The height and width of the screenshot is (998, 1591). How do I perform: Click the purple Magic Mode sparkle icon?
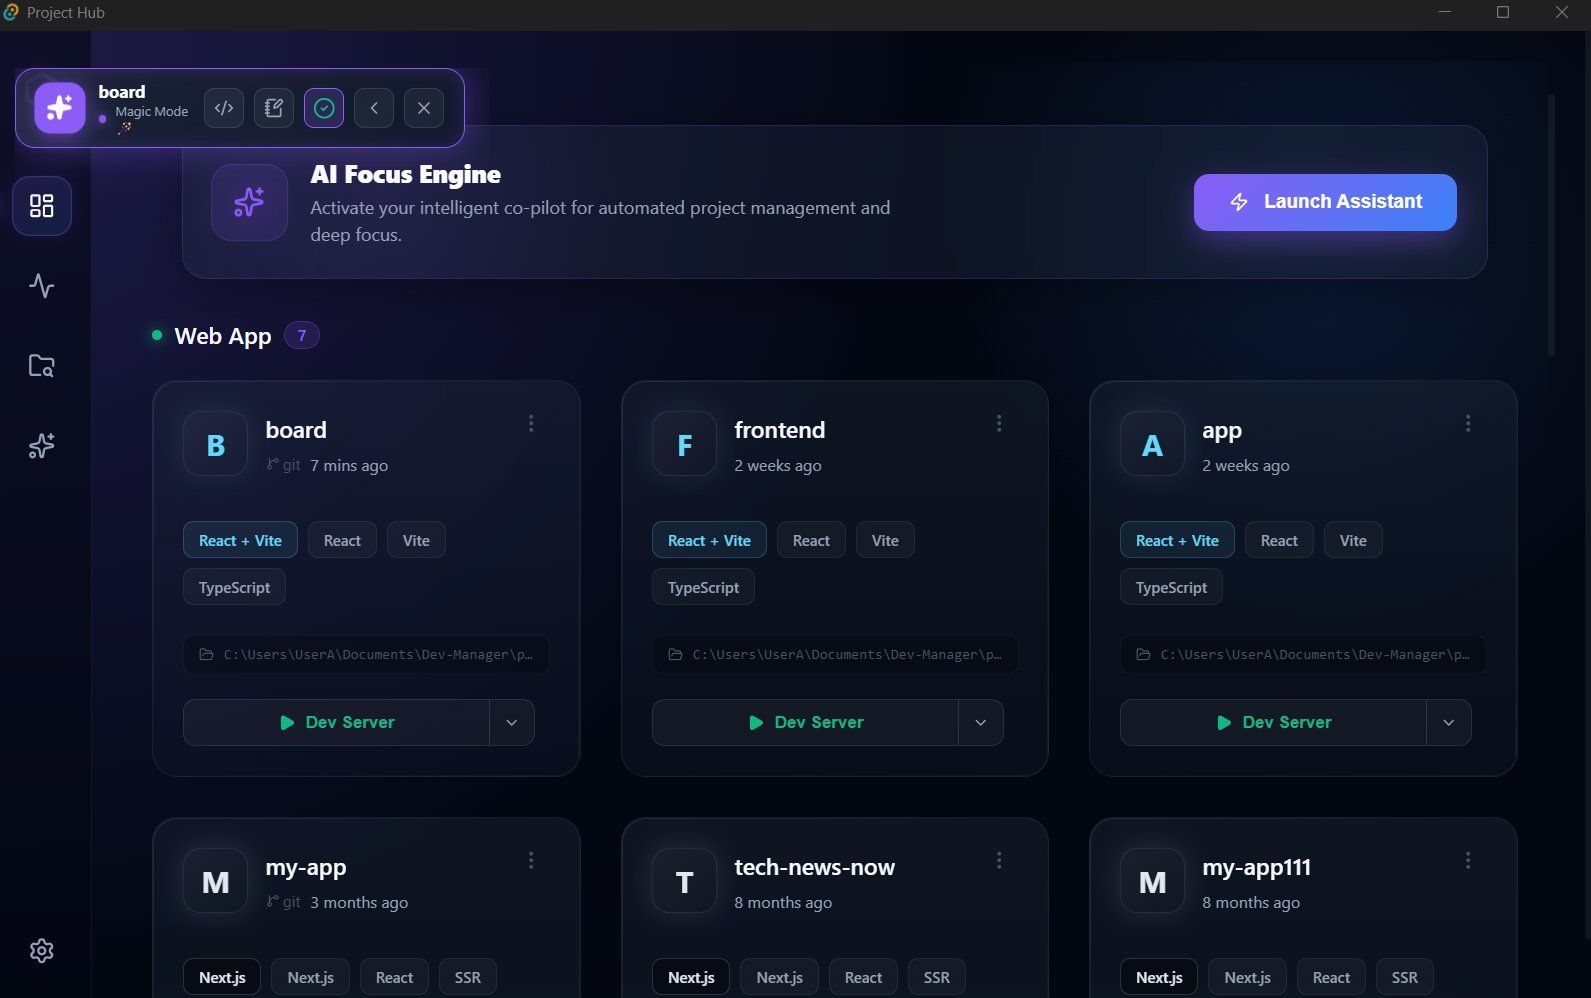[x=60, y=108]
